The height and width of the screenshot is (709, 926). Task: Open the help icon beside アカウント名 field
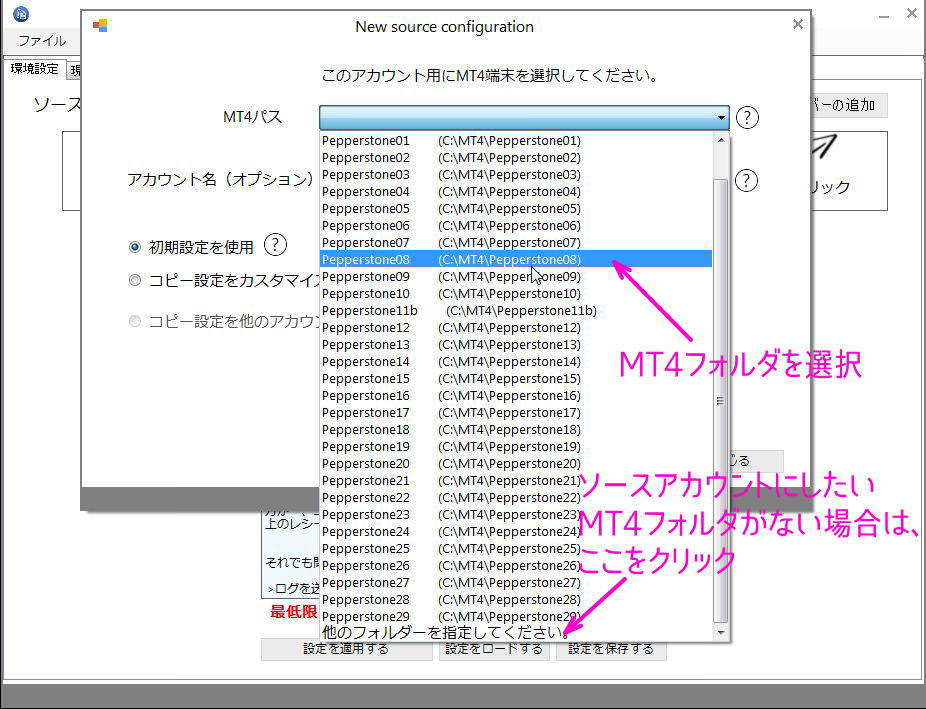click(x=748, y=181)
